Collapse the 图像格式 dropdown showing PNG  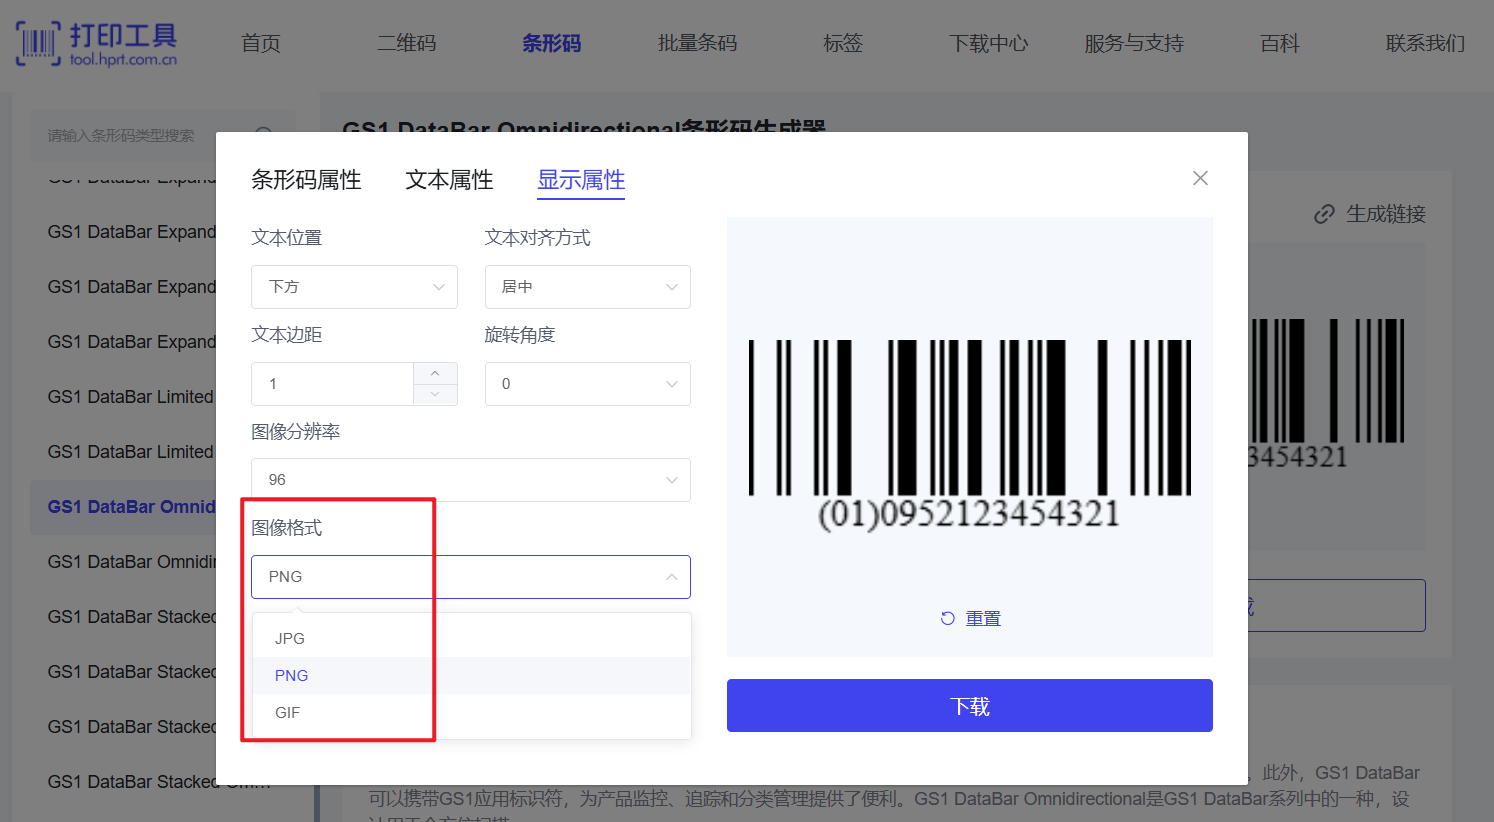pyautogui.click(x=471, y=577)
